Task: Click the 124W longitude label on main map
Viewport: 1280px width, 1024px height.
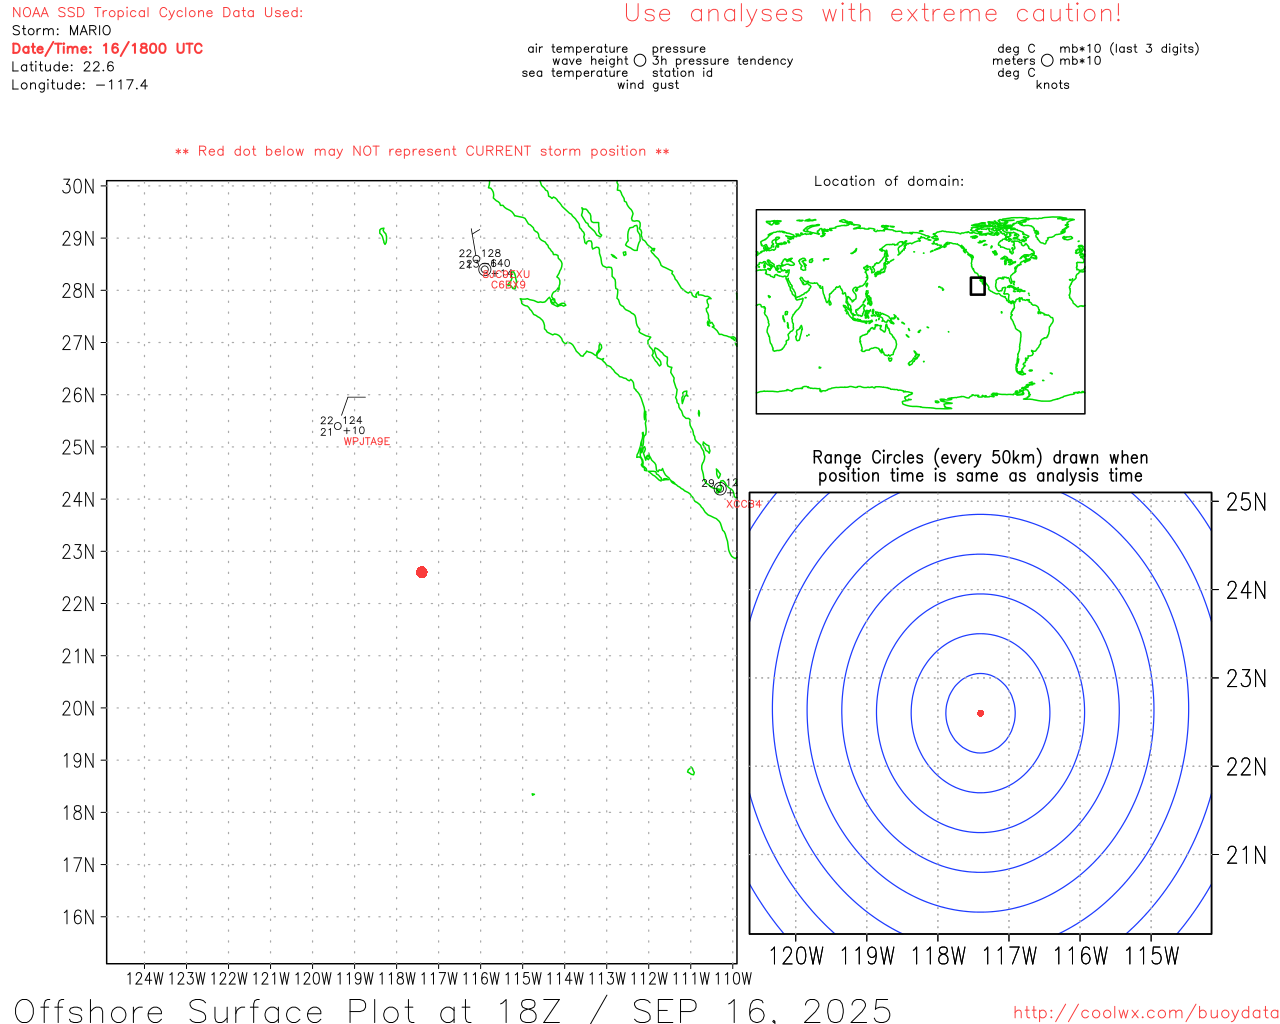Action: coord(145,978)
